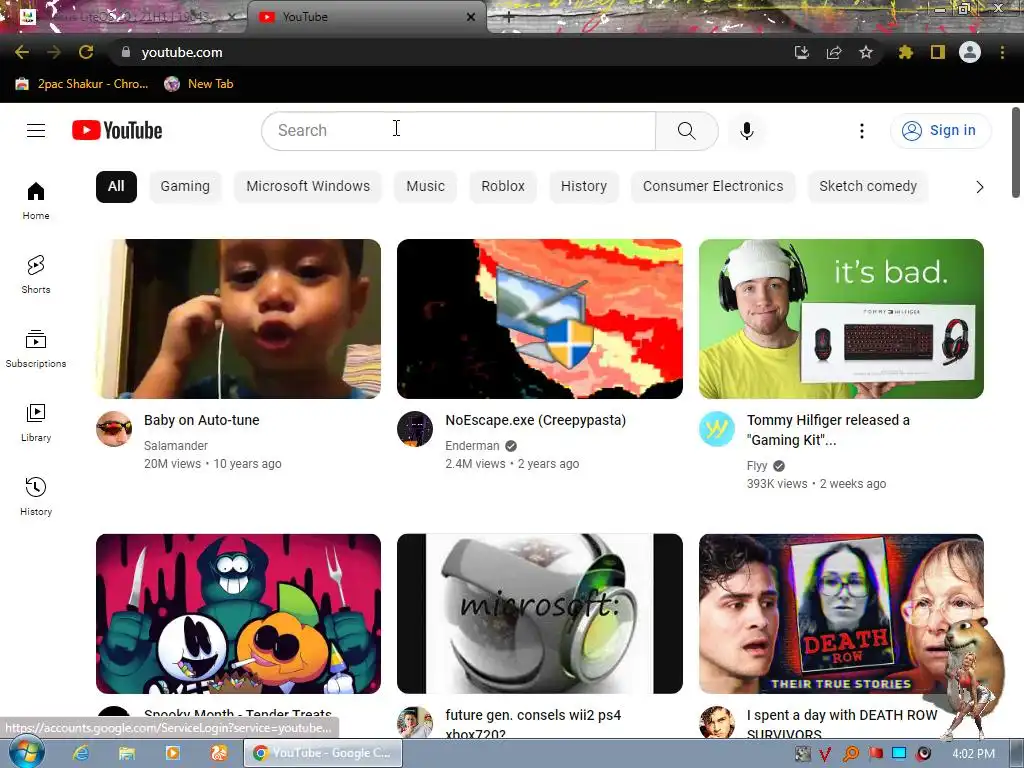This screenshot has width=1024, height=768.
Task: Open the Baby on Auto-tune video title
Action: (202, 420)
